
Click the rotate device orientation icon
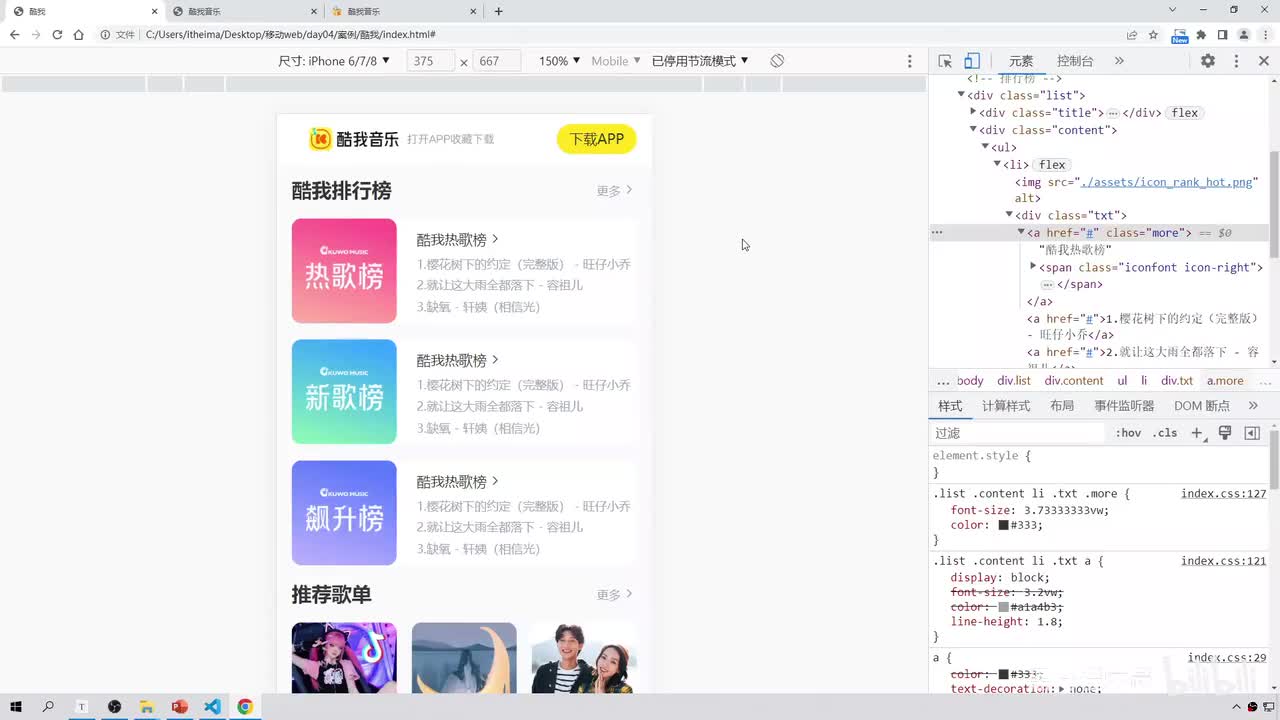coord(777,61)
